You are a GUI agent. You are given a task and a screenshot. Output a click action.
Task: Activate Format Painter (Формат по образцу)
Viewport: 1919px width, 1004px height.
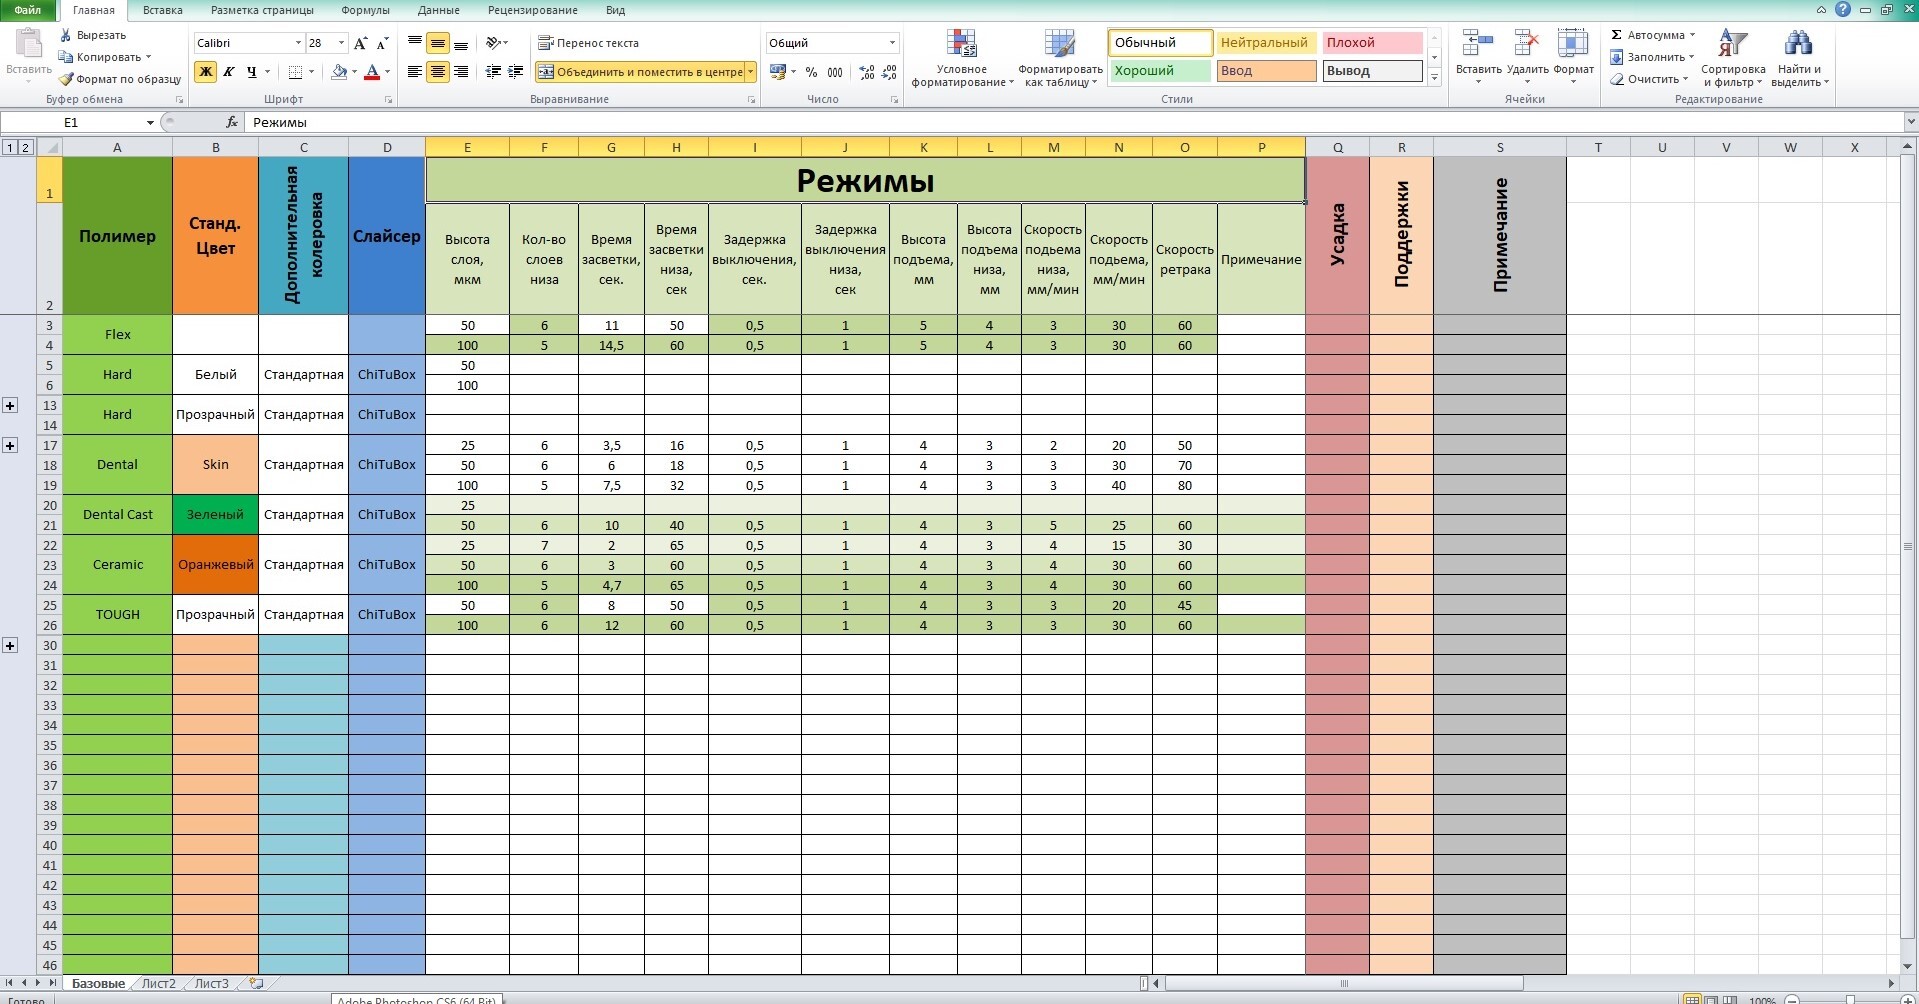[x=120, y=79]
